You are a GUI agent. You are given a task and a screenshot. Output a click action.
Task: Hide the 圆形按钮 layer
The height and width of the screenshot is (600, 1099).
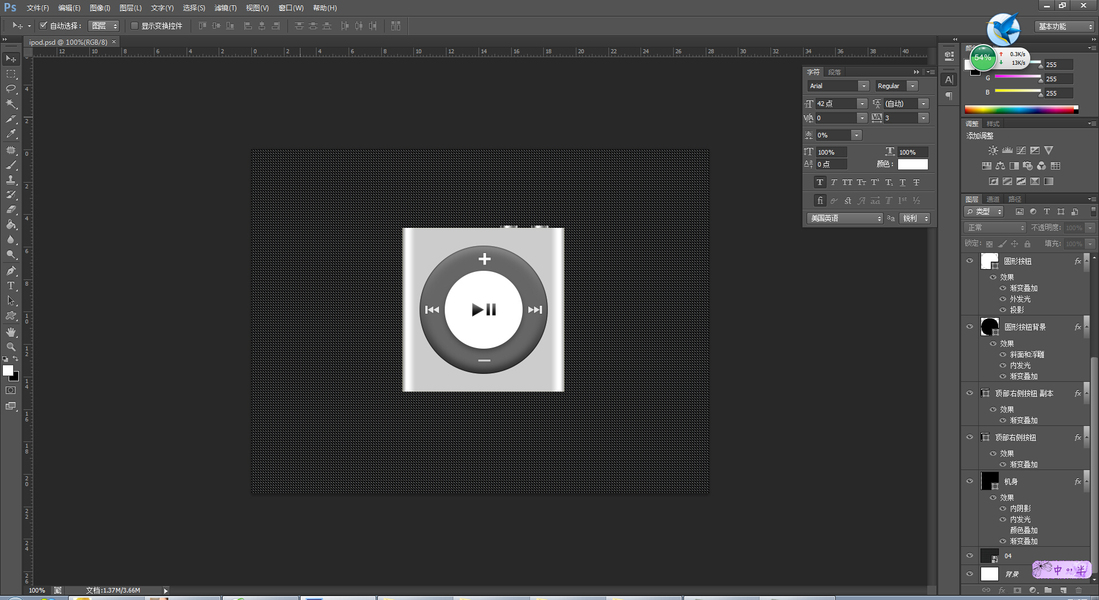click(970, 261)
